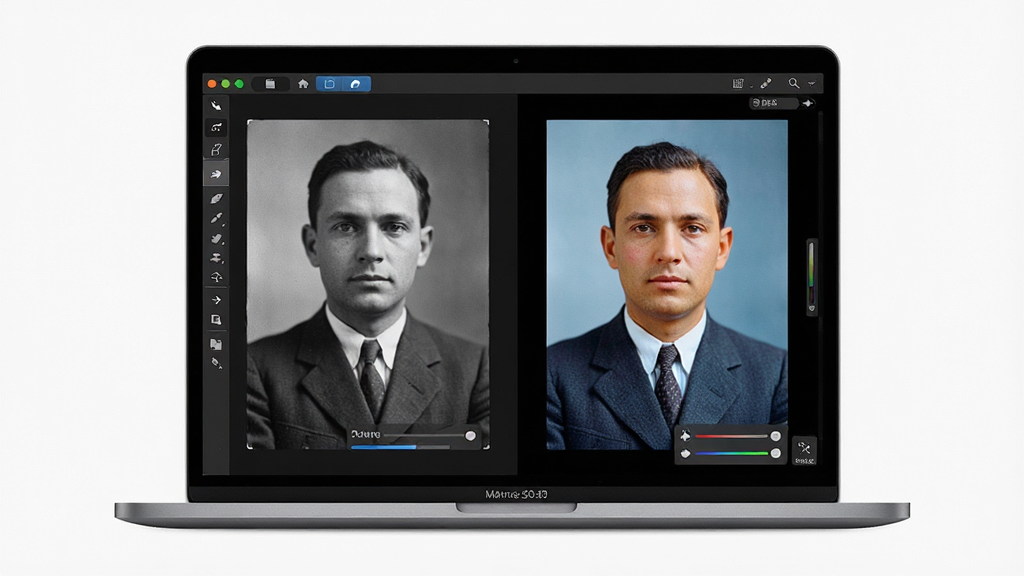Viewport: 1024px width, 576px height.
Task: Toggle the second blue view-mode button
Action: point(356,84)
